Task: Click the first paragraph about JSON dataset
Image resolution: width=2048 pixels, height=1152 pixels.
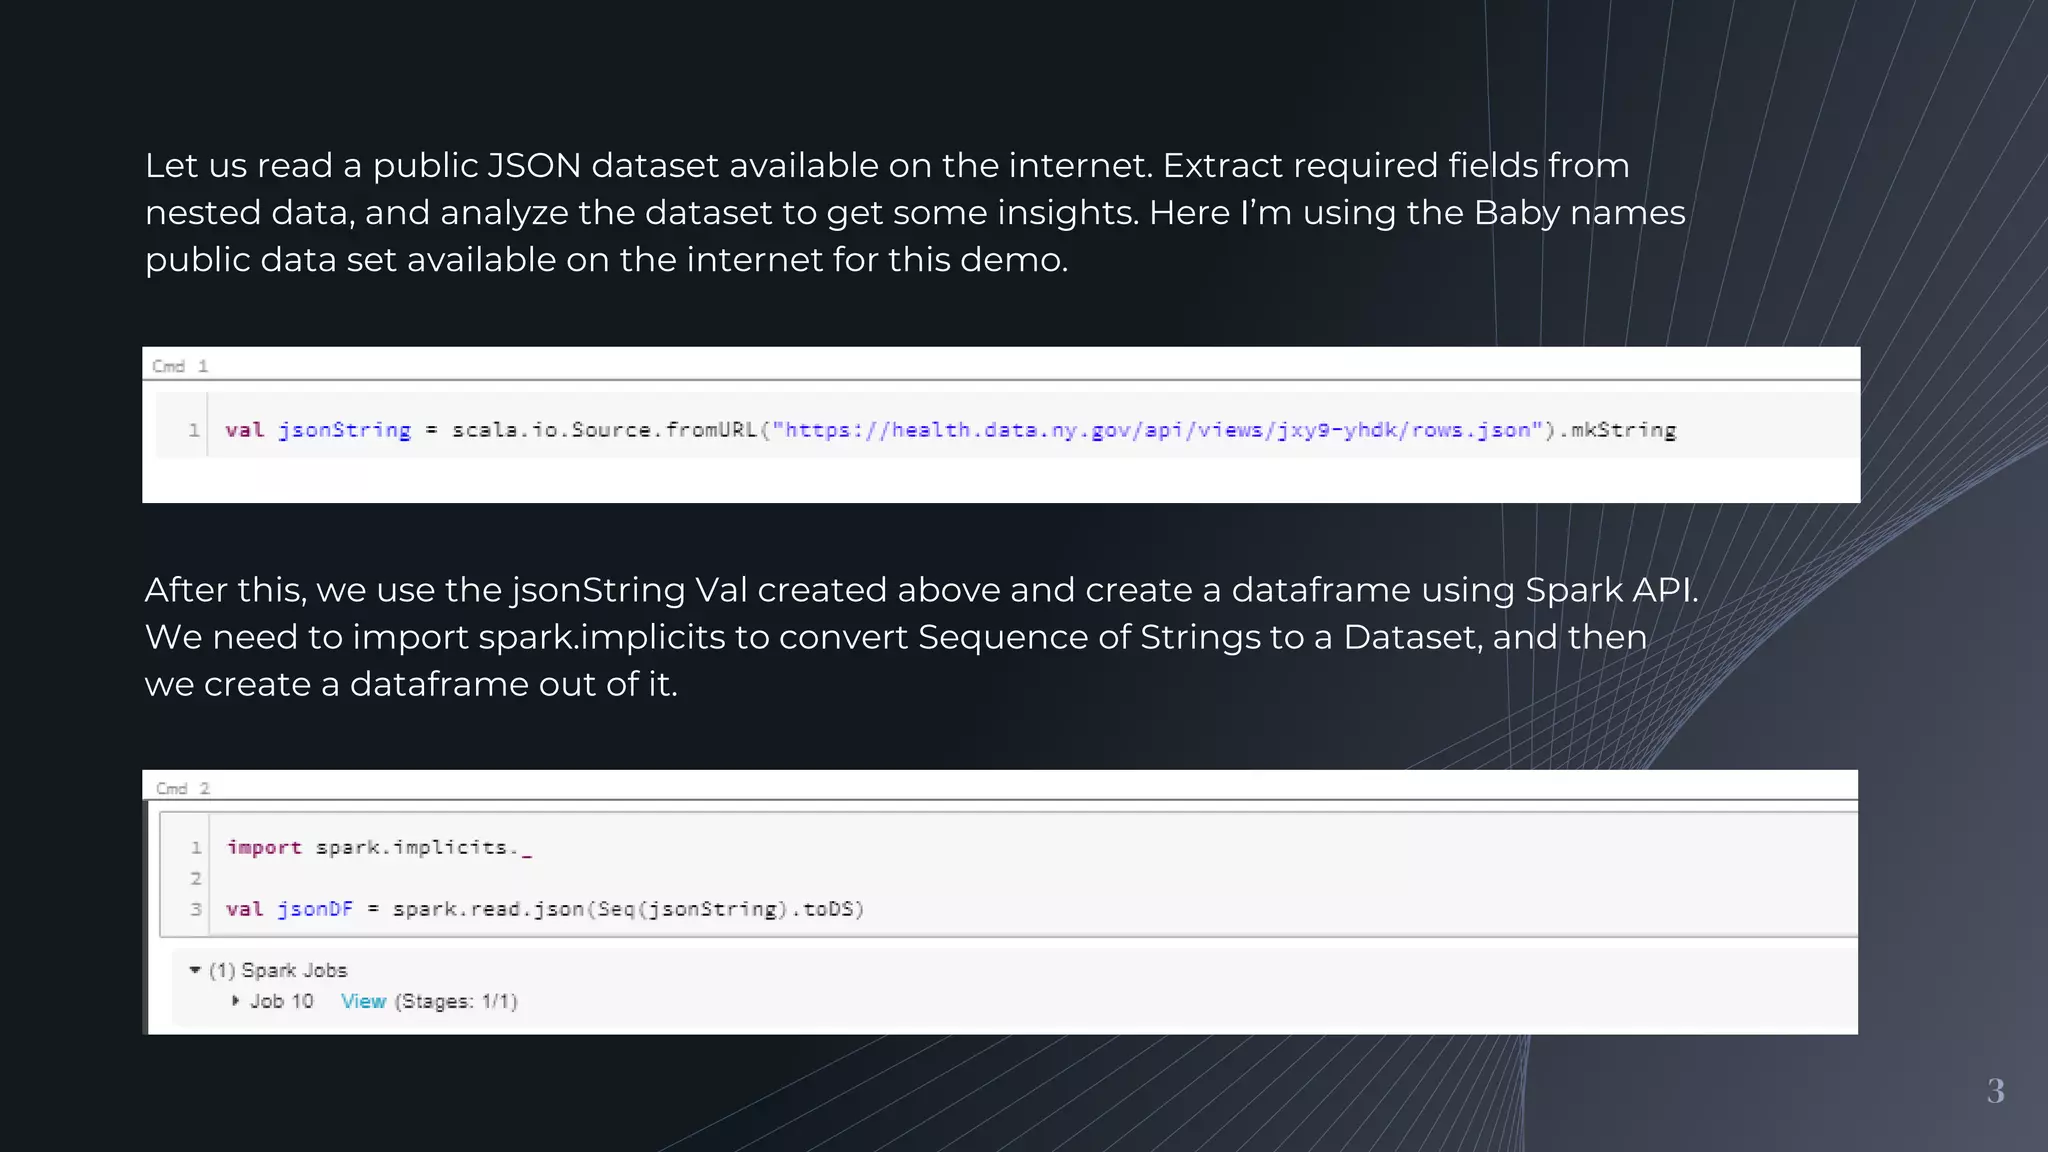Action: coord(914,212)
